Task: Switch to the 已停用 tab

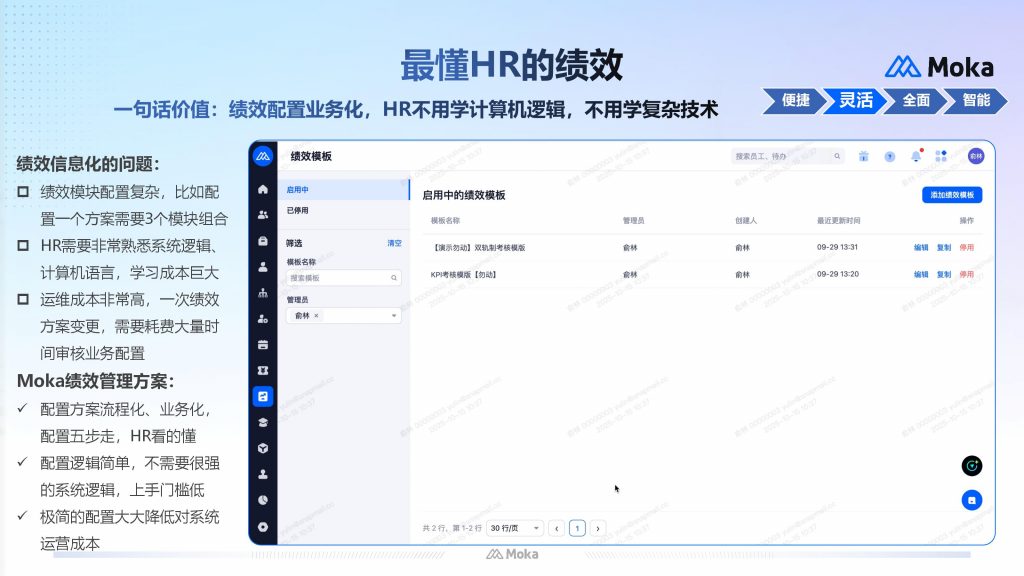Action: point(298,211)
